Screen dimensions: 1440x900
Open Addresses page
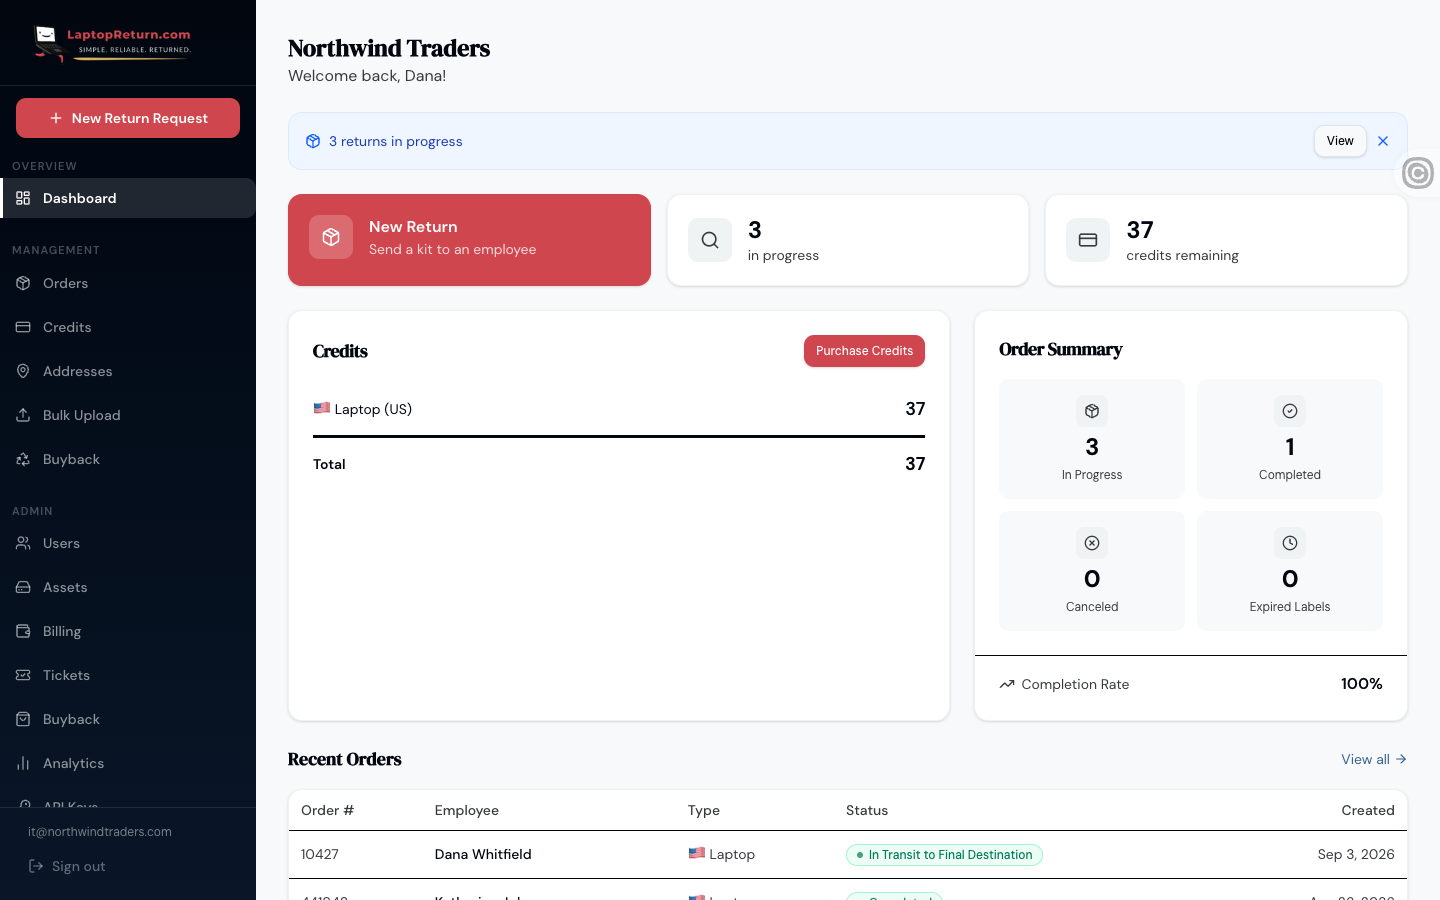point(128,371)
